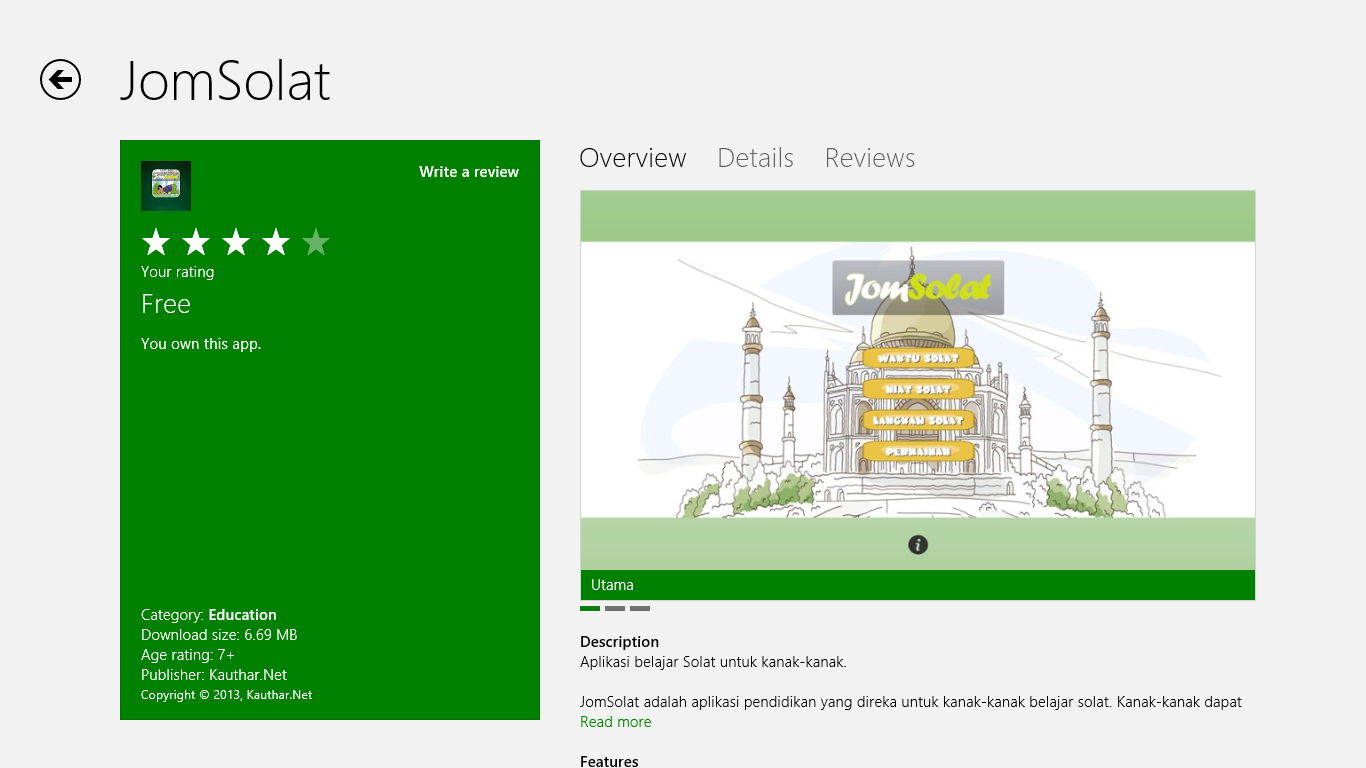Set rating to two stars
The image size is (1366, 768).
(x=196, y=242)
